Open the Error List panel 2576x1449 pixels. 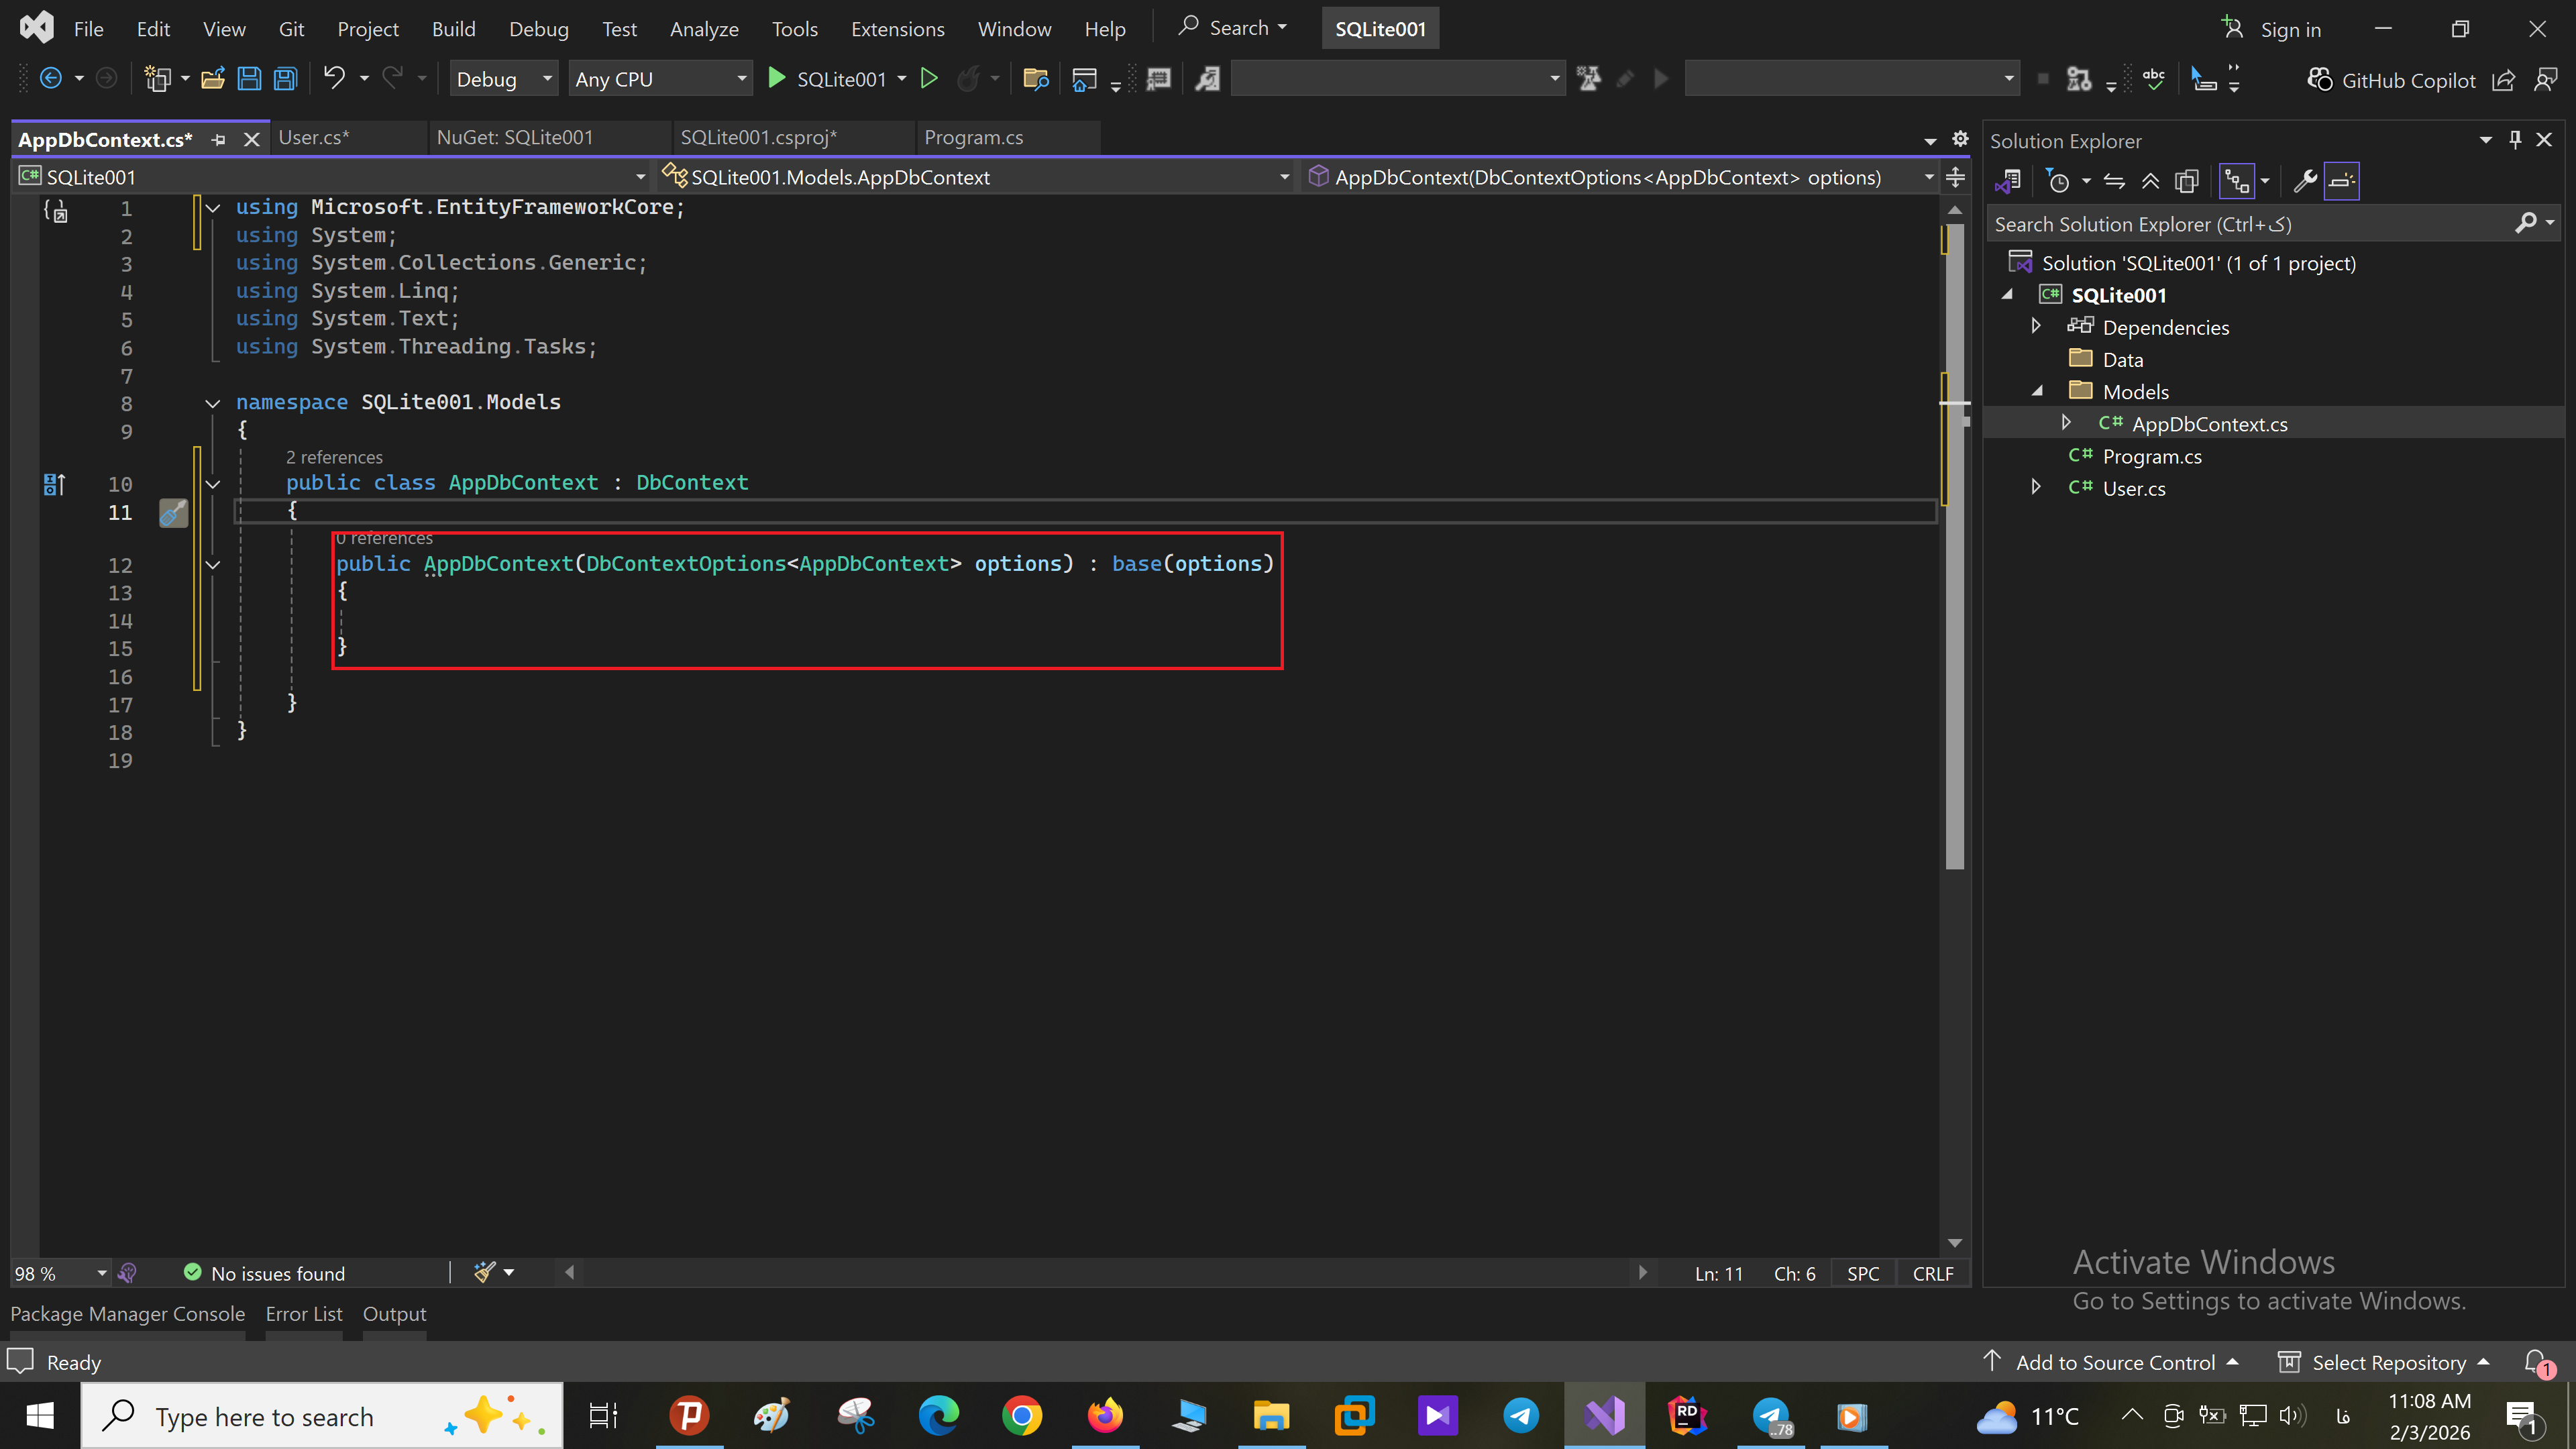click(x=303, y=1314)
